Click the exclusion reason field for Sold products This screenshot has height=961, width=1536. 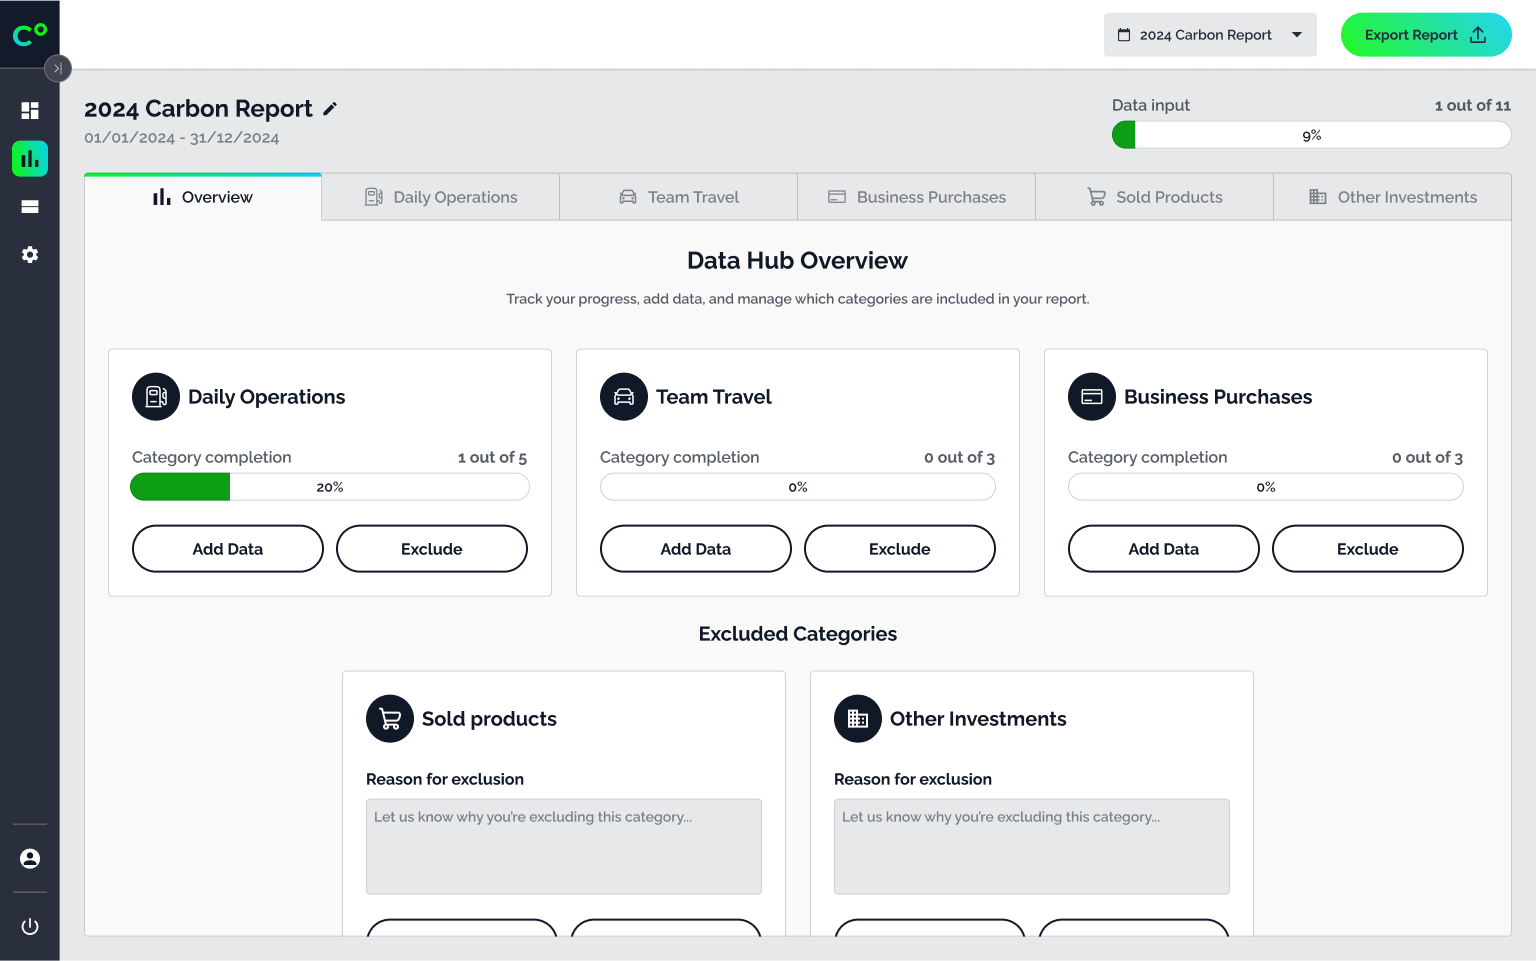[x=563, y=846]
